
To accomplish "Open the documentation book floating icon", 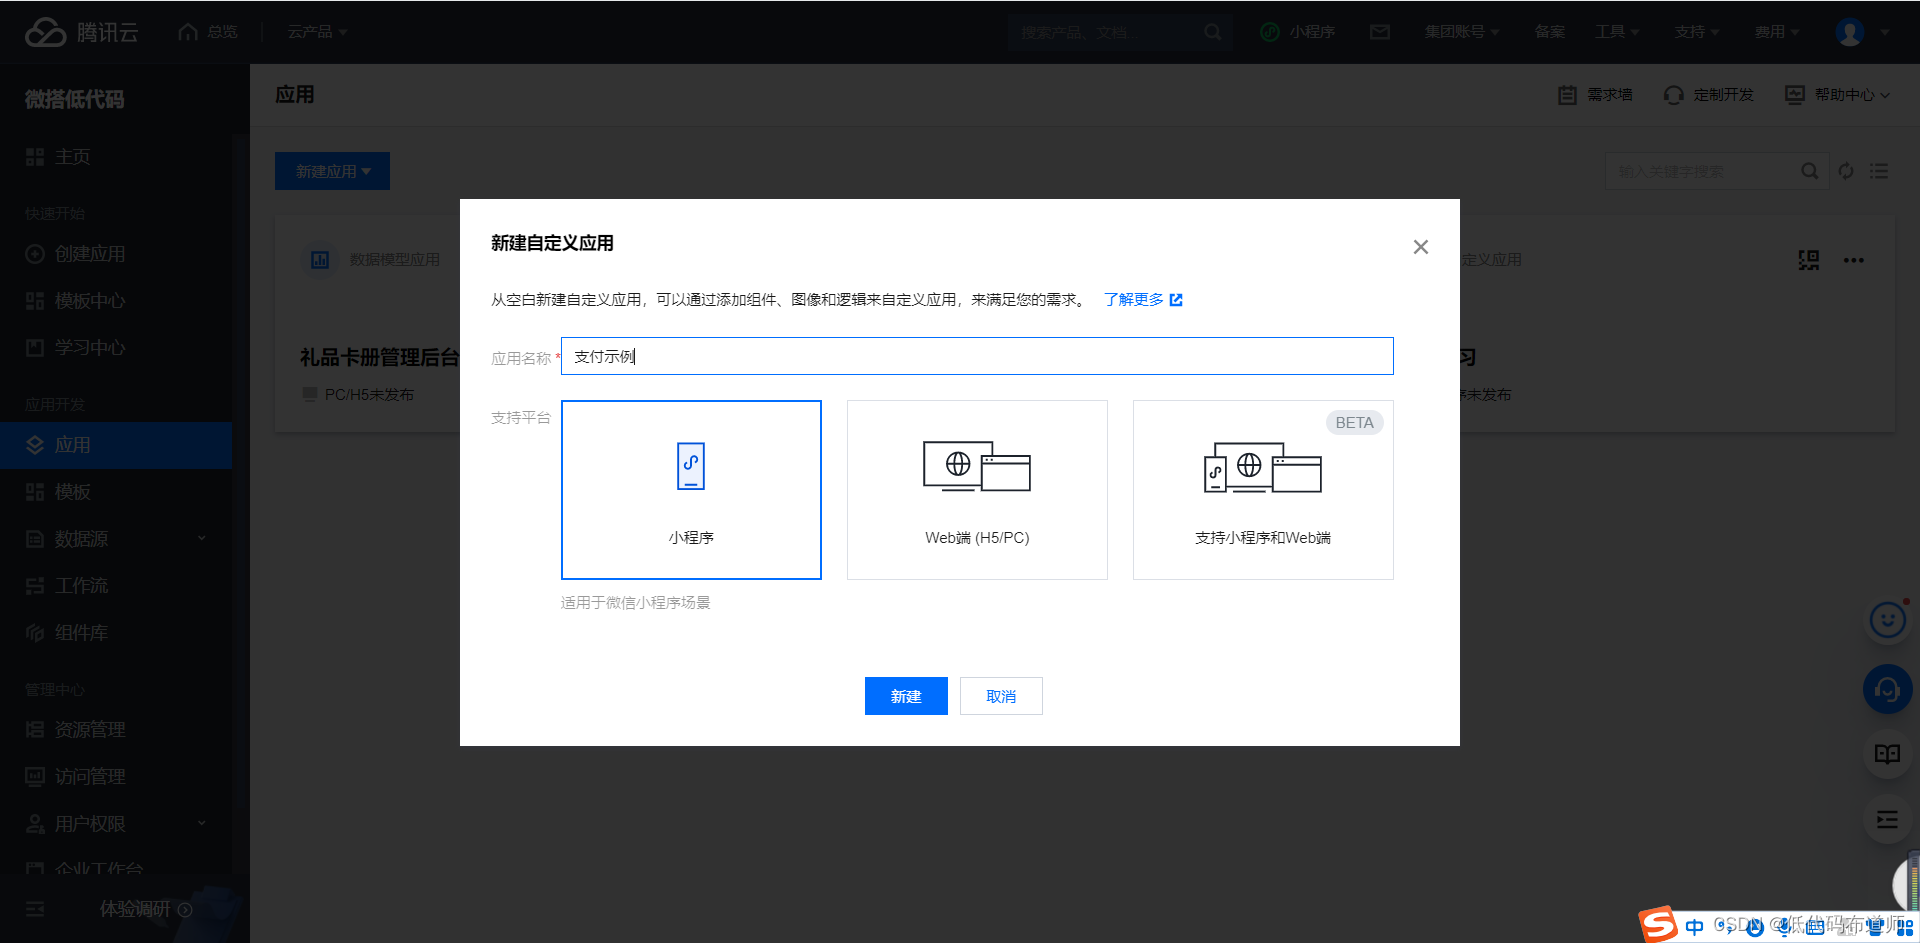I will coord(1888,754).
